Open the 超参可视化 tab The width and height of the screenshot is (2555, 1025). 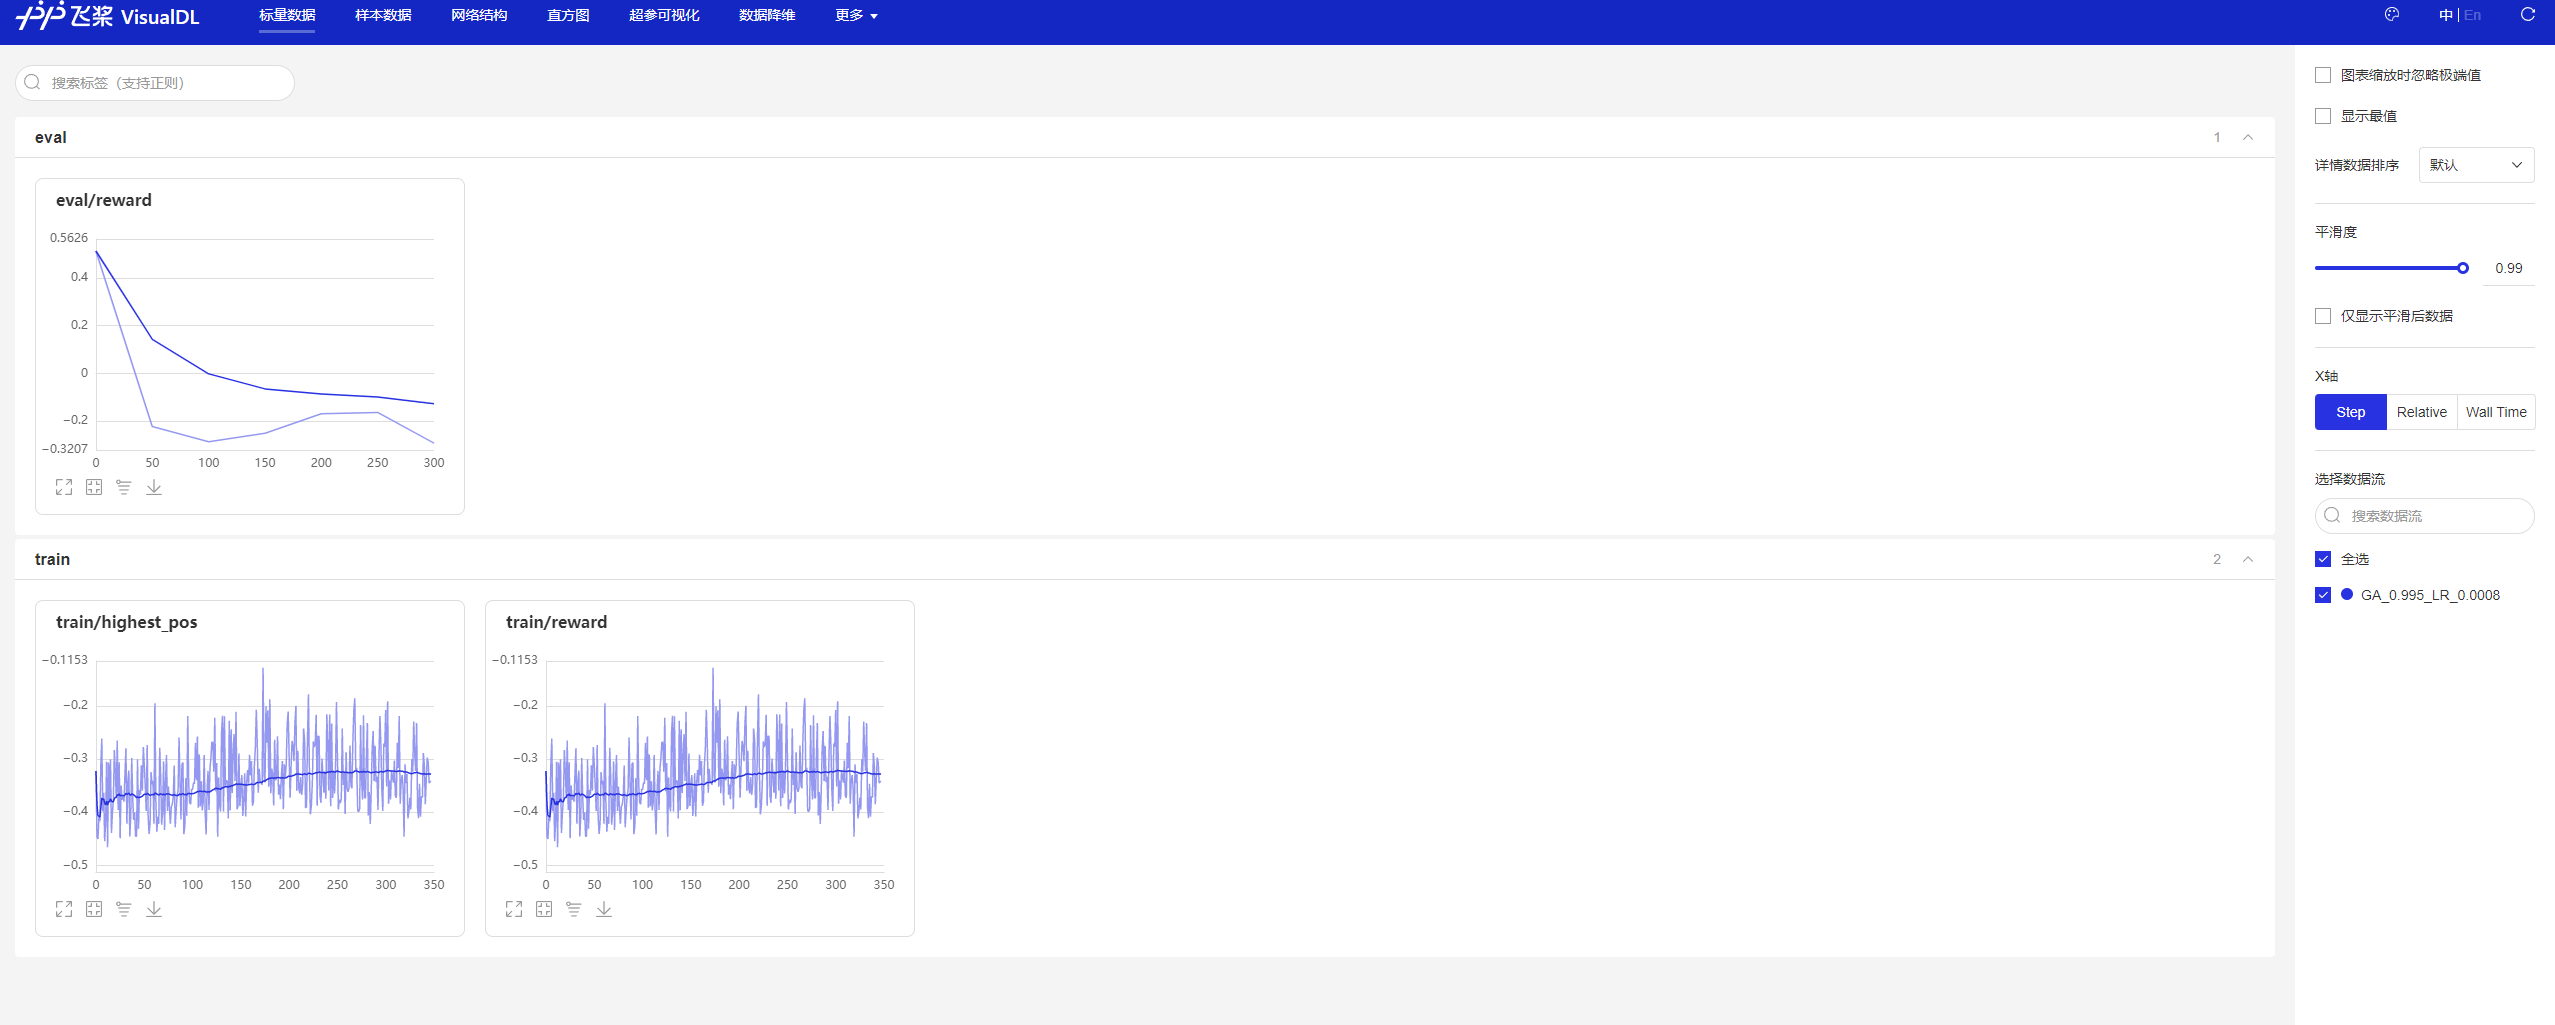(x=664, y=16)
